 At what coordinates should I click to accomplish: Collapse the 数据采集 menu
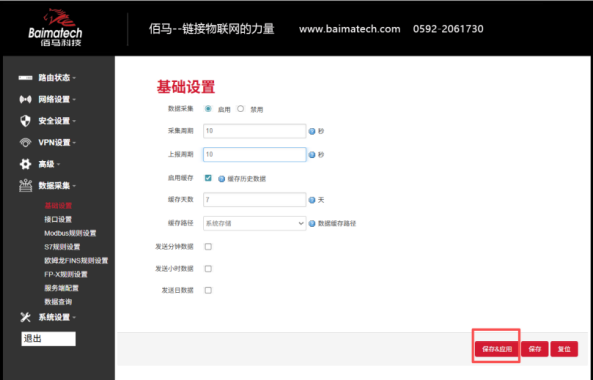(x=57, y=186)
